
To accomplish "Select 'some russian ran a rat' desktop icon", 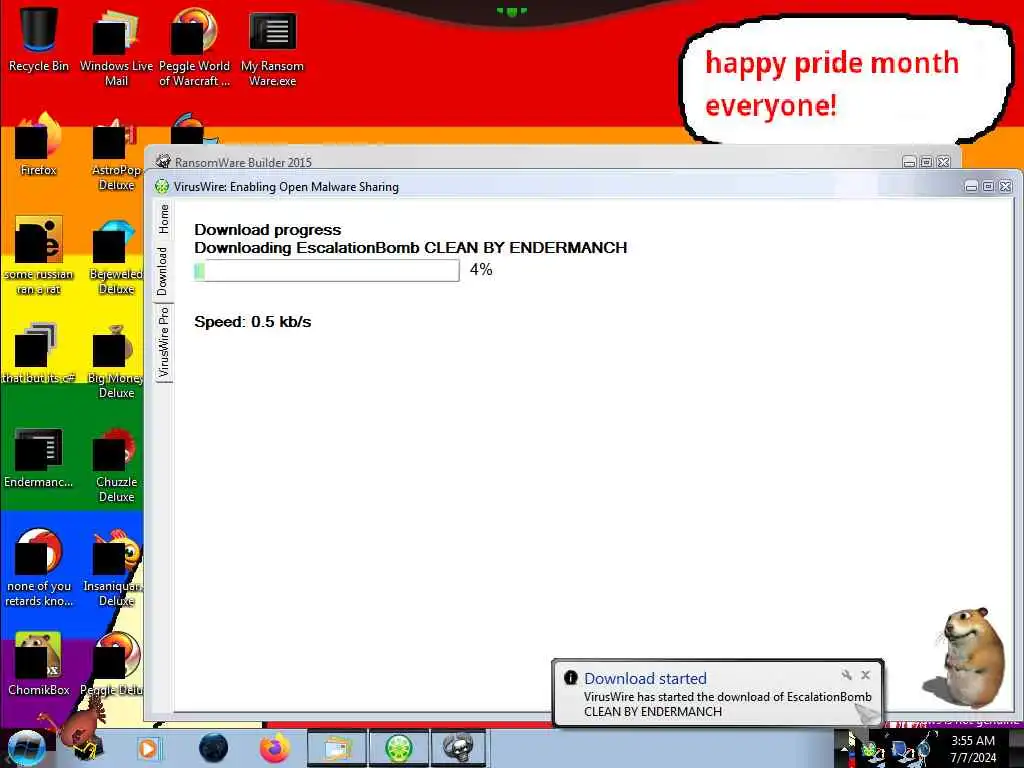I will click(x=39, y=255).
